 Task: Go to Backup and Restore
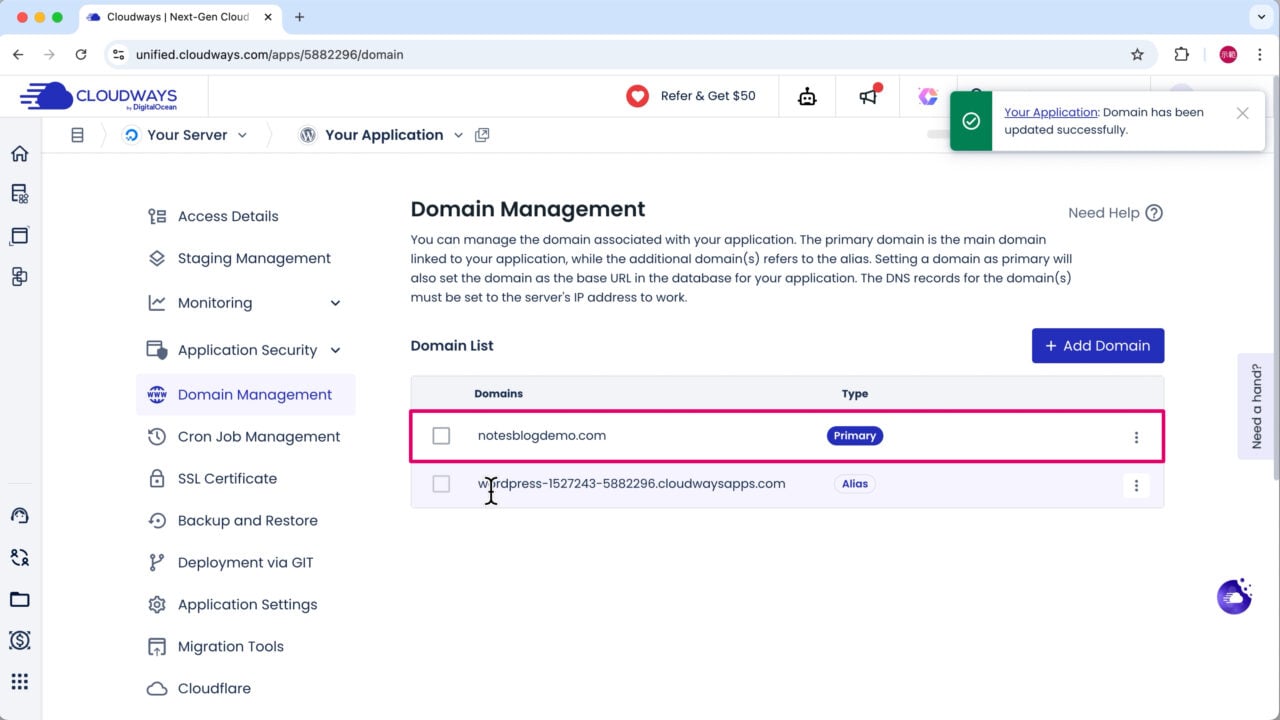tap(247, 520)
